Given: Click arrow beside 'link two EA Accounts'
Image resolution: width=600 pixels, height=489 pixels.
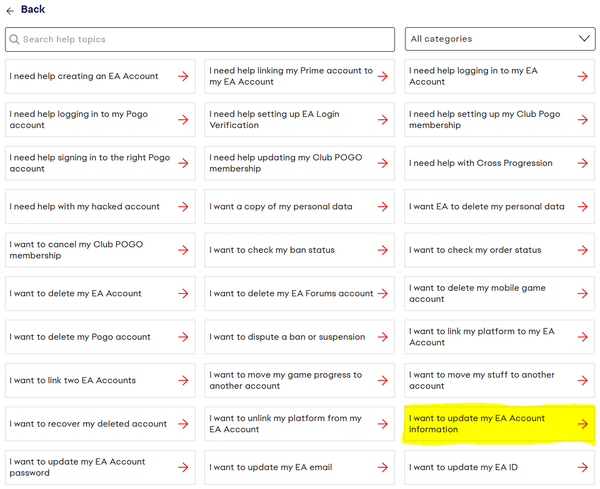Looking at the screenshot, I should (183, 380).
